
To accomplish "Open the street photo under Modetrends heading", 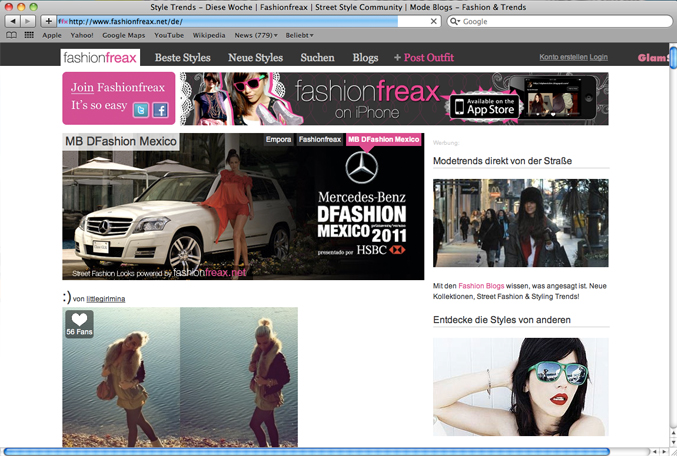I will 521,223.
